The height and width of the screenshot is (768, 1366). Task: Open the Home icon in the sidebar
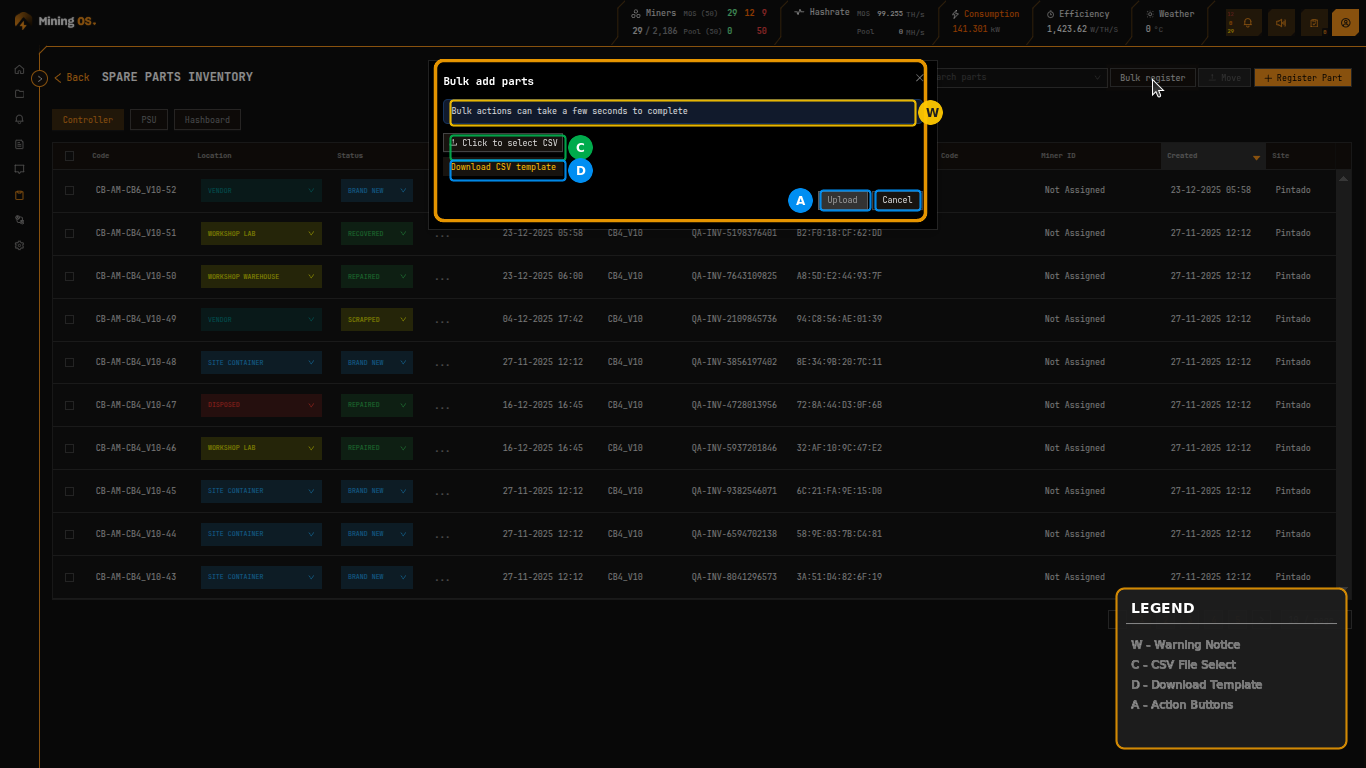click(18, 71)
